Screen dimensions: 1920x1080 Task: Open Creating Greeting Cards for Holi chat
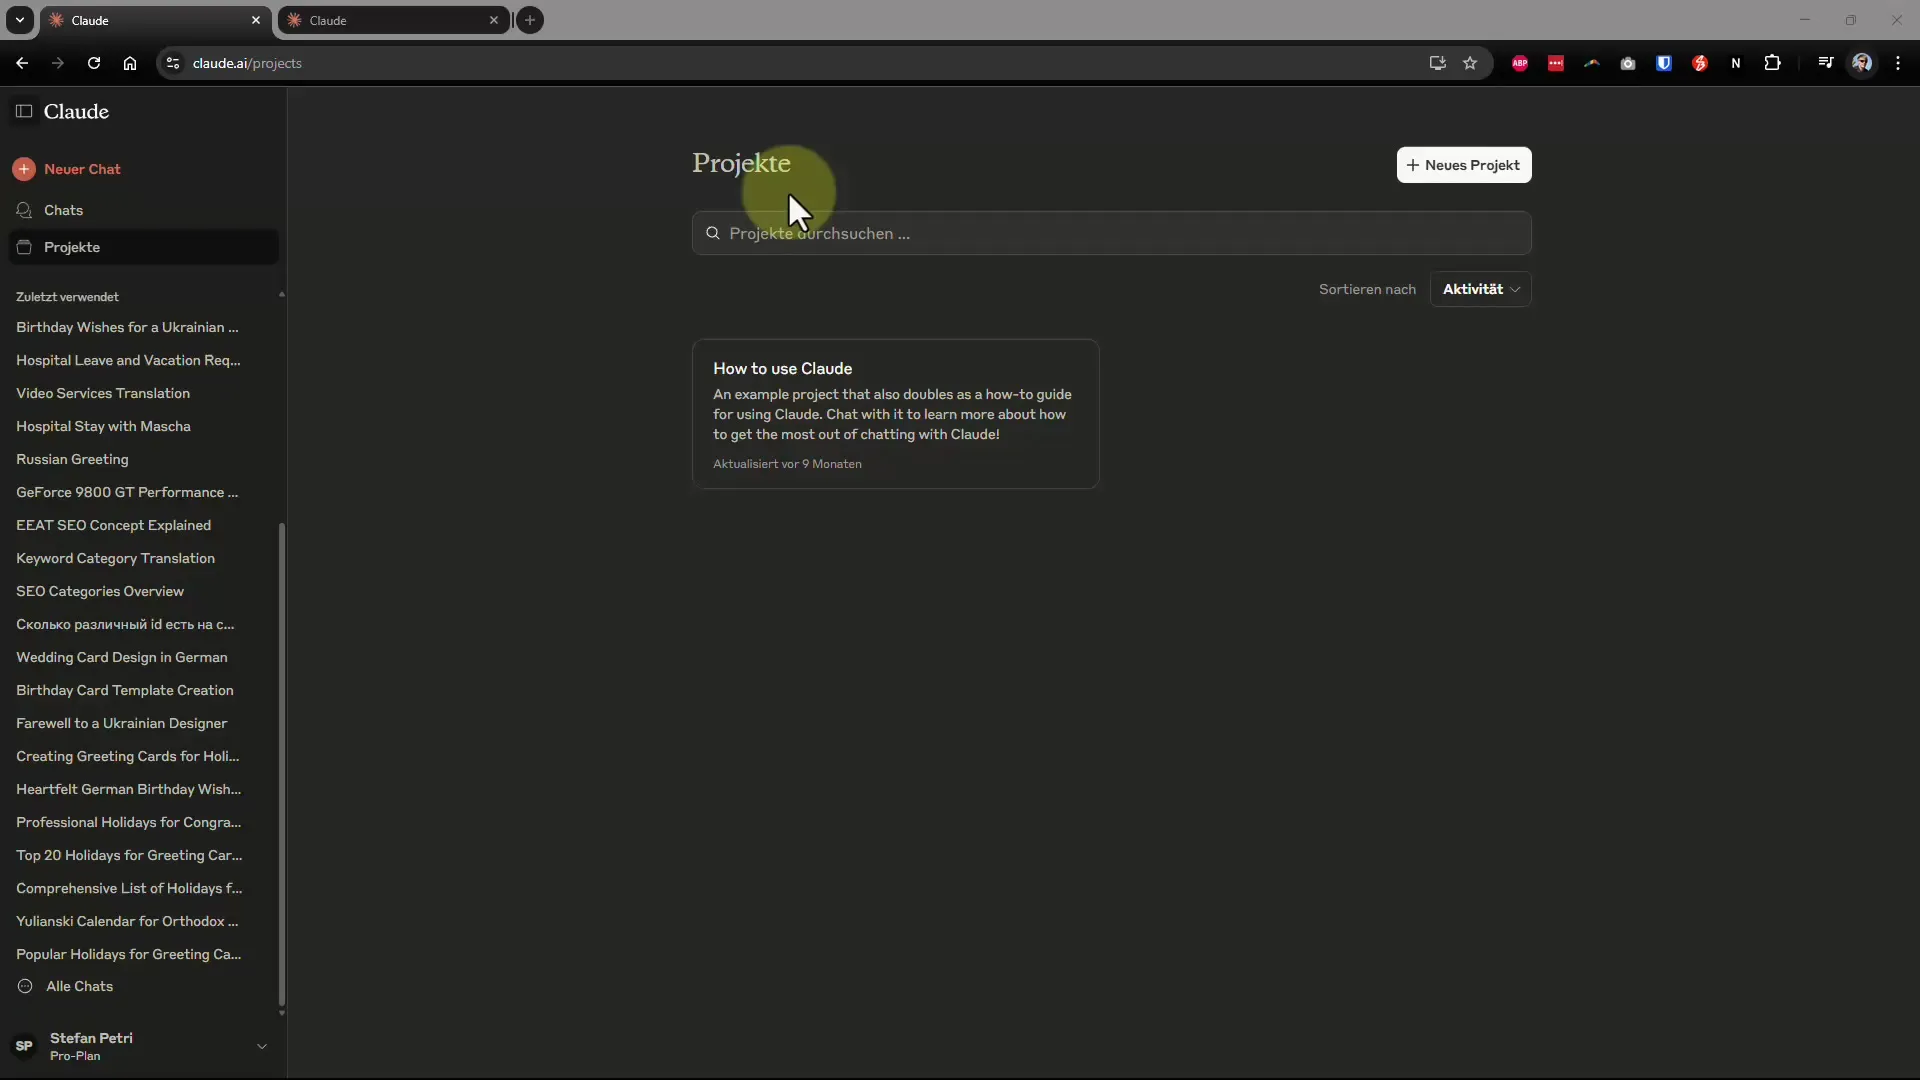tap(127, 756)
